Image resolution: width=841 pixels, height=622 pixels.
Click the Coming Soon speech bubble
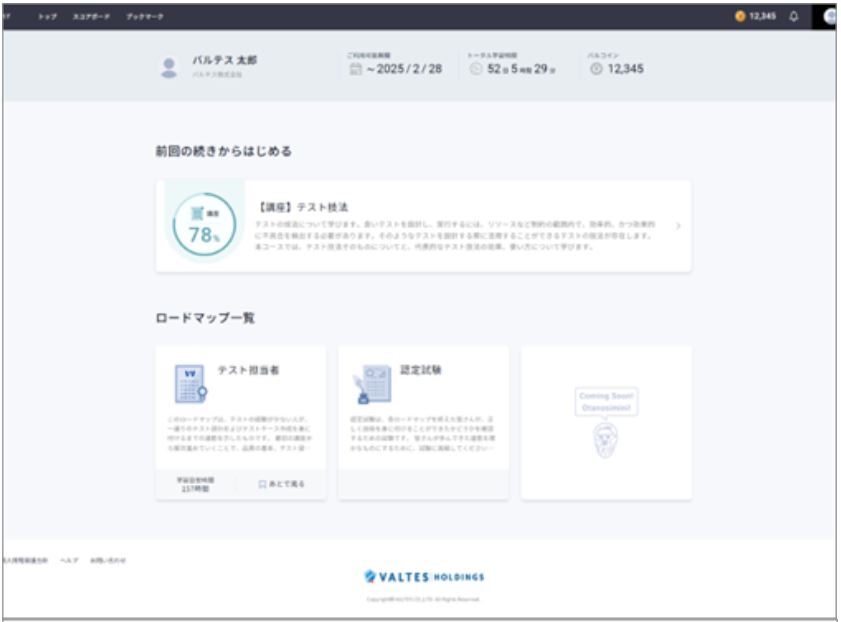(606, 402)
